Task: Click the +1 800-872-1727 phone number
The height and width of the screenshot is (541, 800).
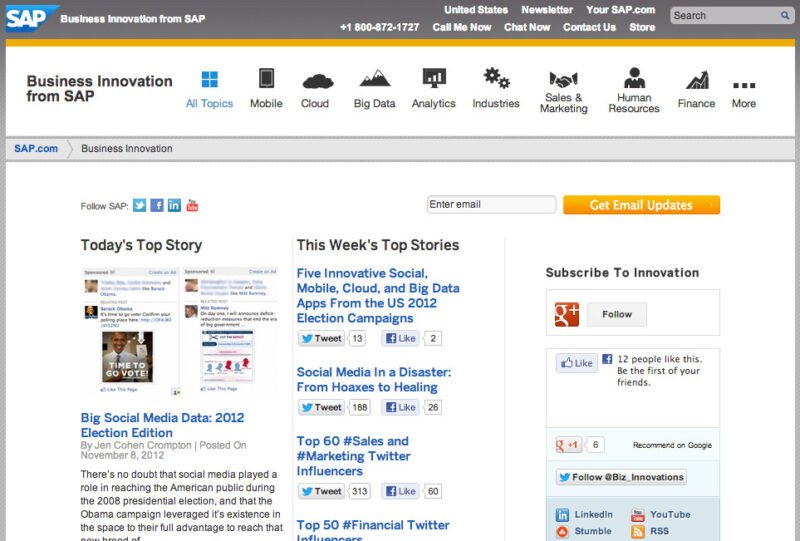Action: tap(380, 27)
